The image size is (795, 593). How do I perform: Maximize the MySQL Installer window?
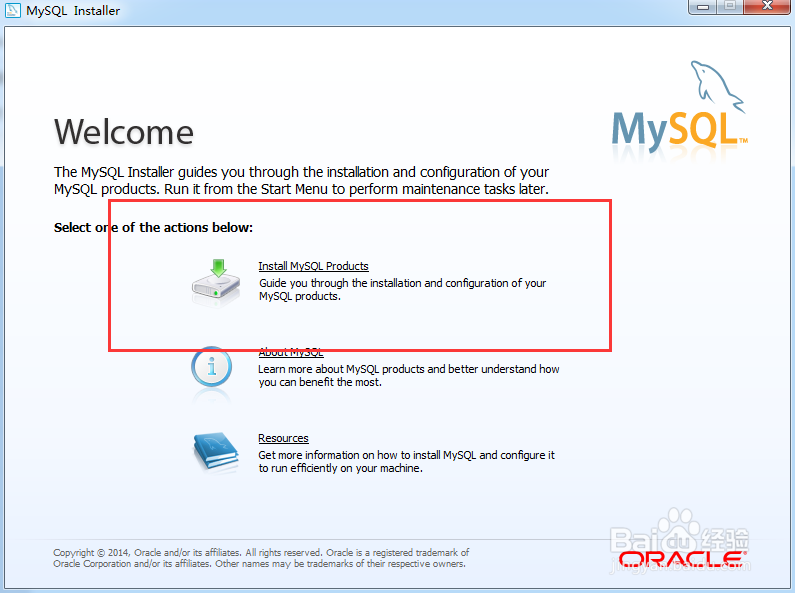click(x=730, y=7)
